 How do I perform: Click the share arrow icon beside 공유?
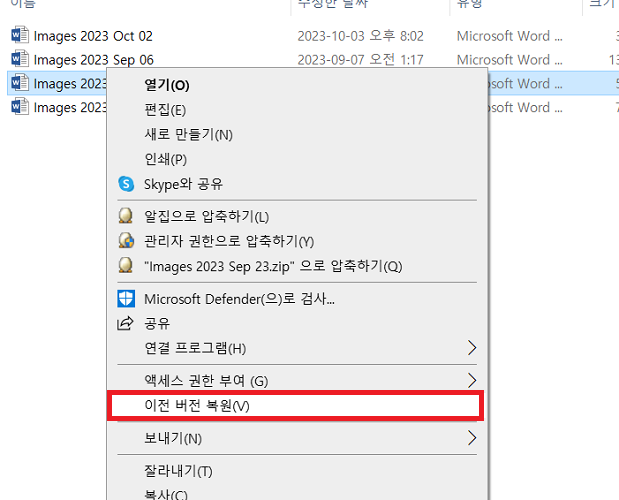[126, 323]
